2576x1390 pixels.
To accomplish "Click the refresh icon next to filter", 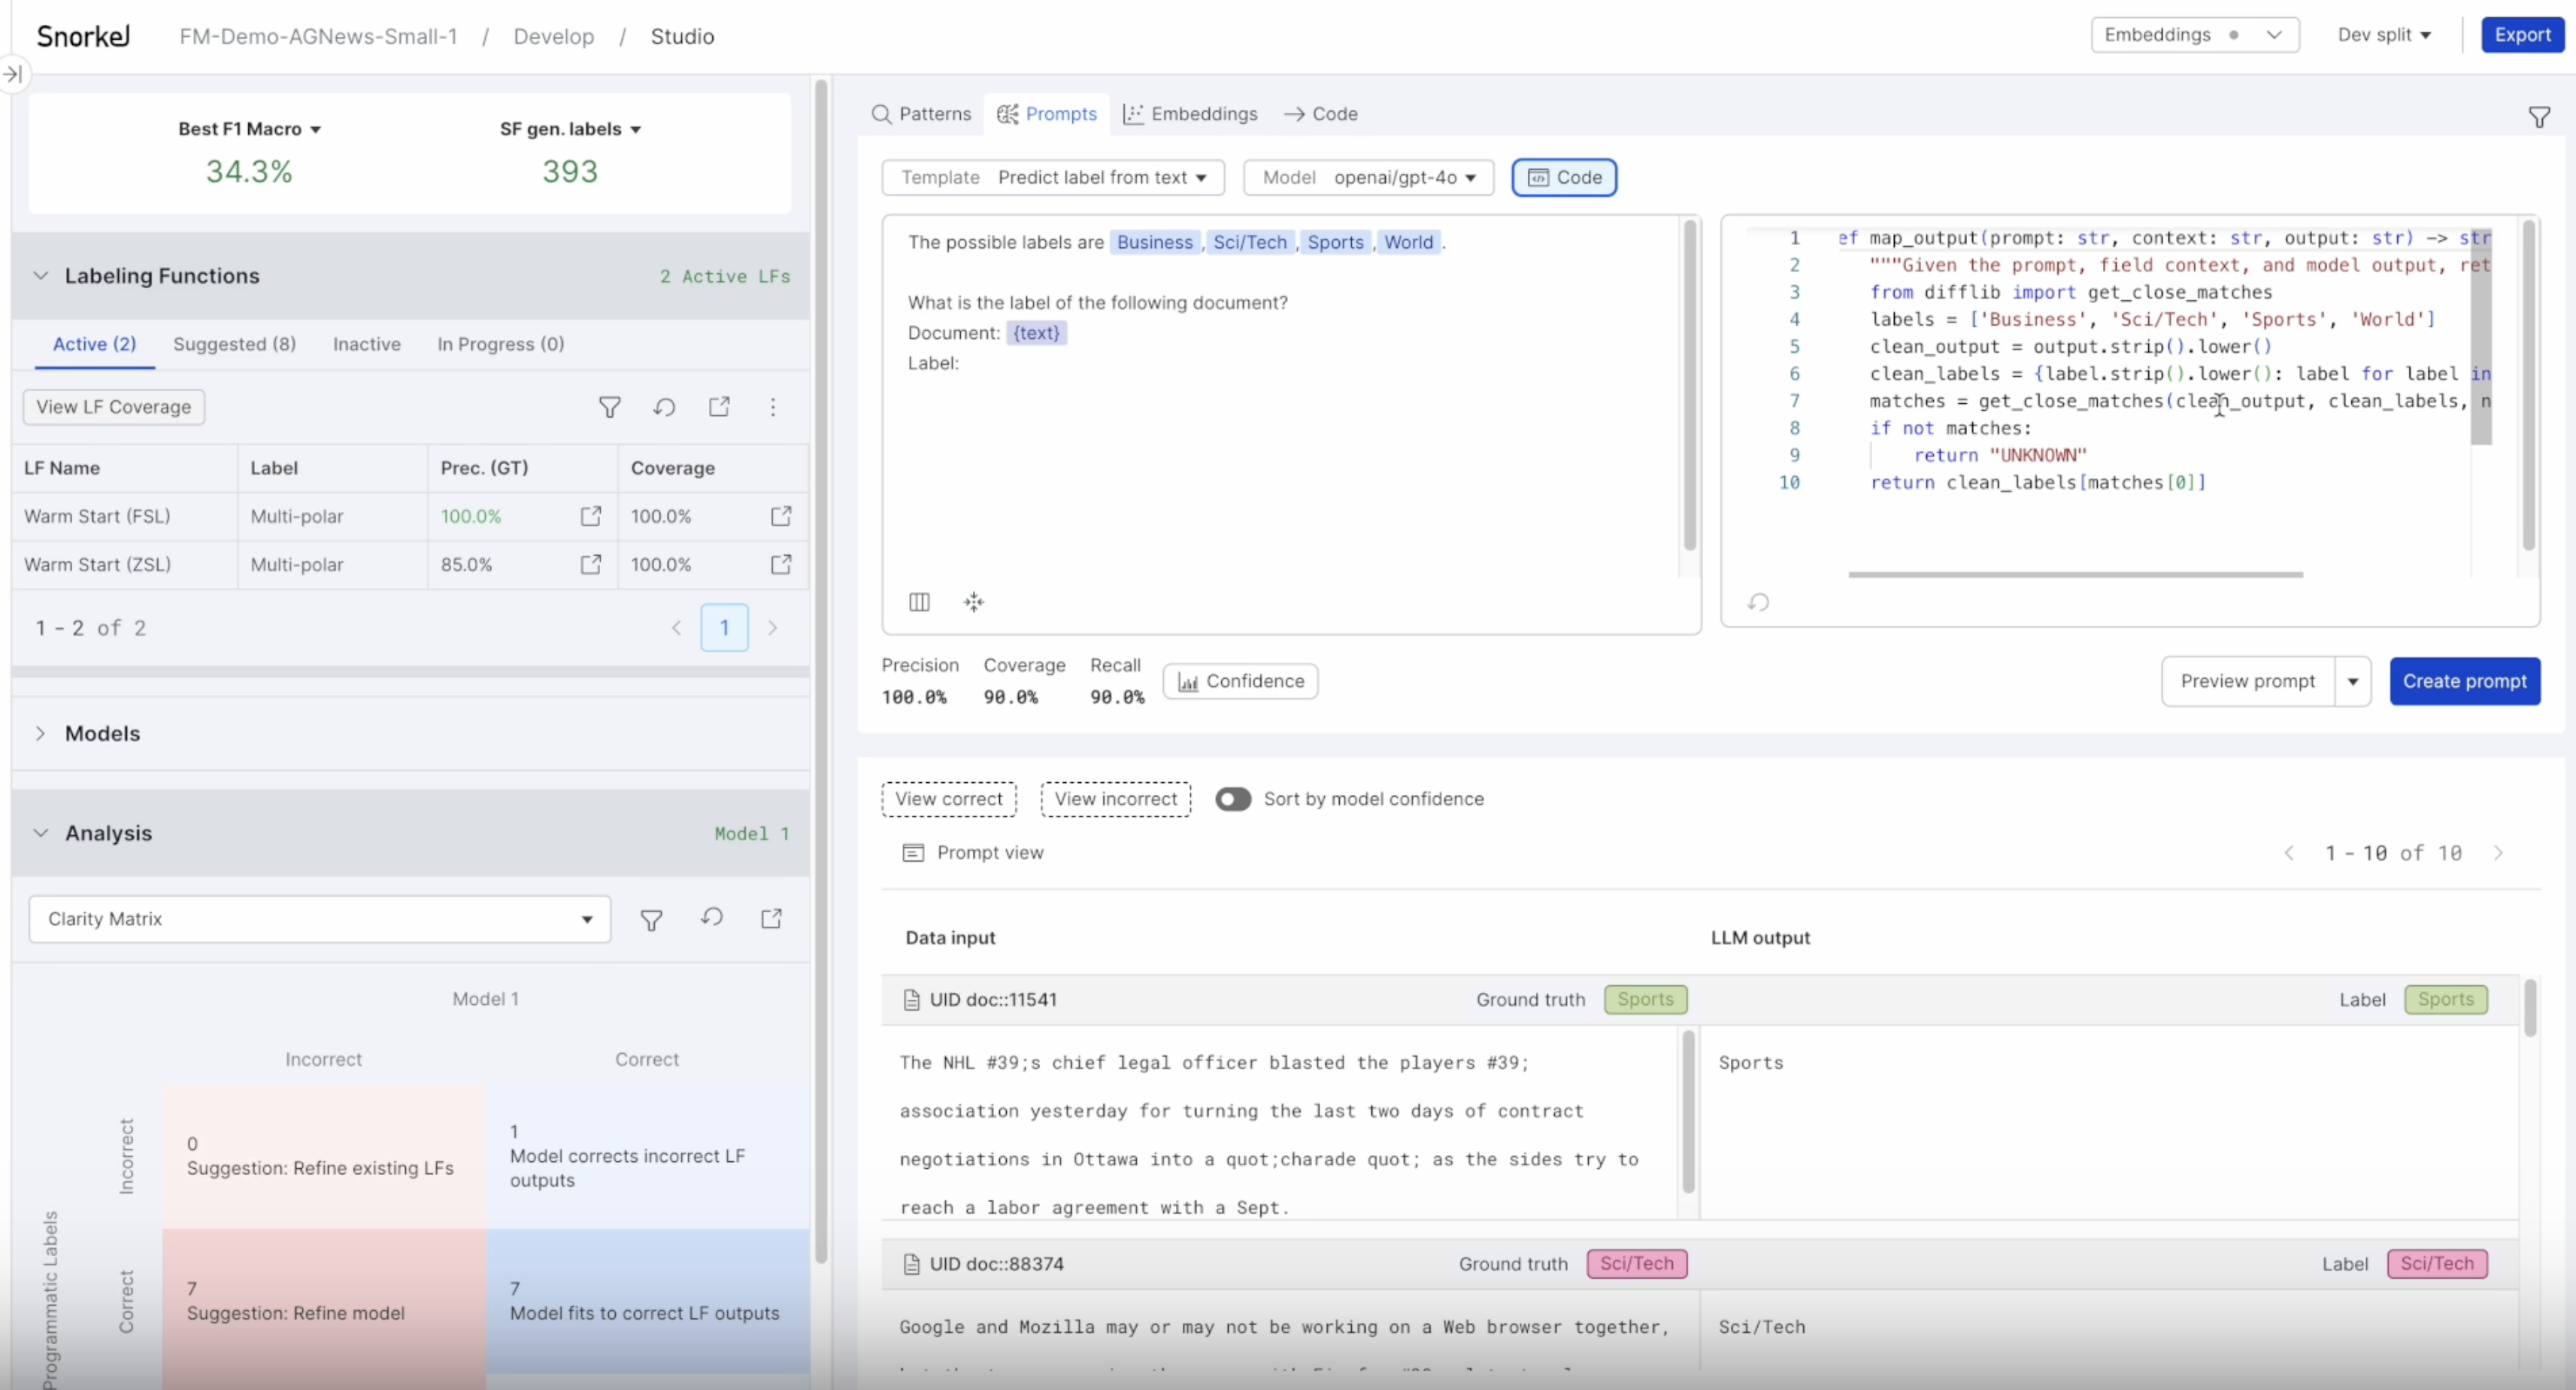I will tap(664, 408).
